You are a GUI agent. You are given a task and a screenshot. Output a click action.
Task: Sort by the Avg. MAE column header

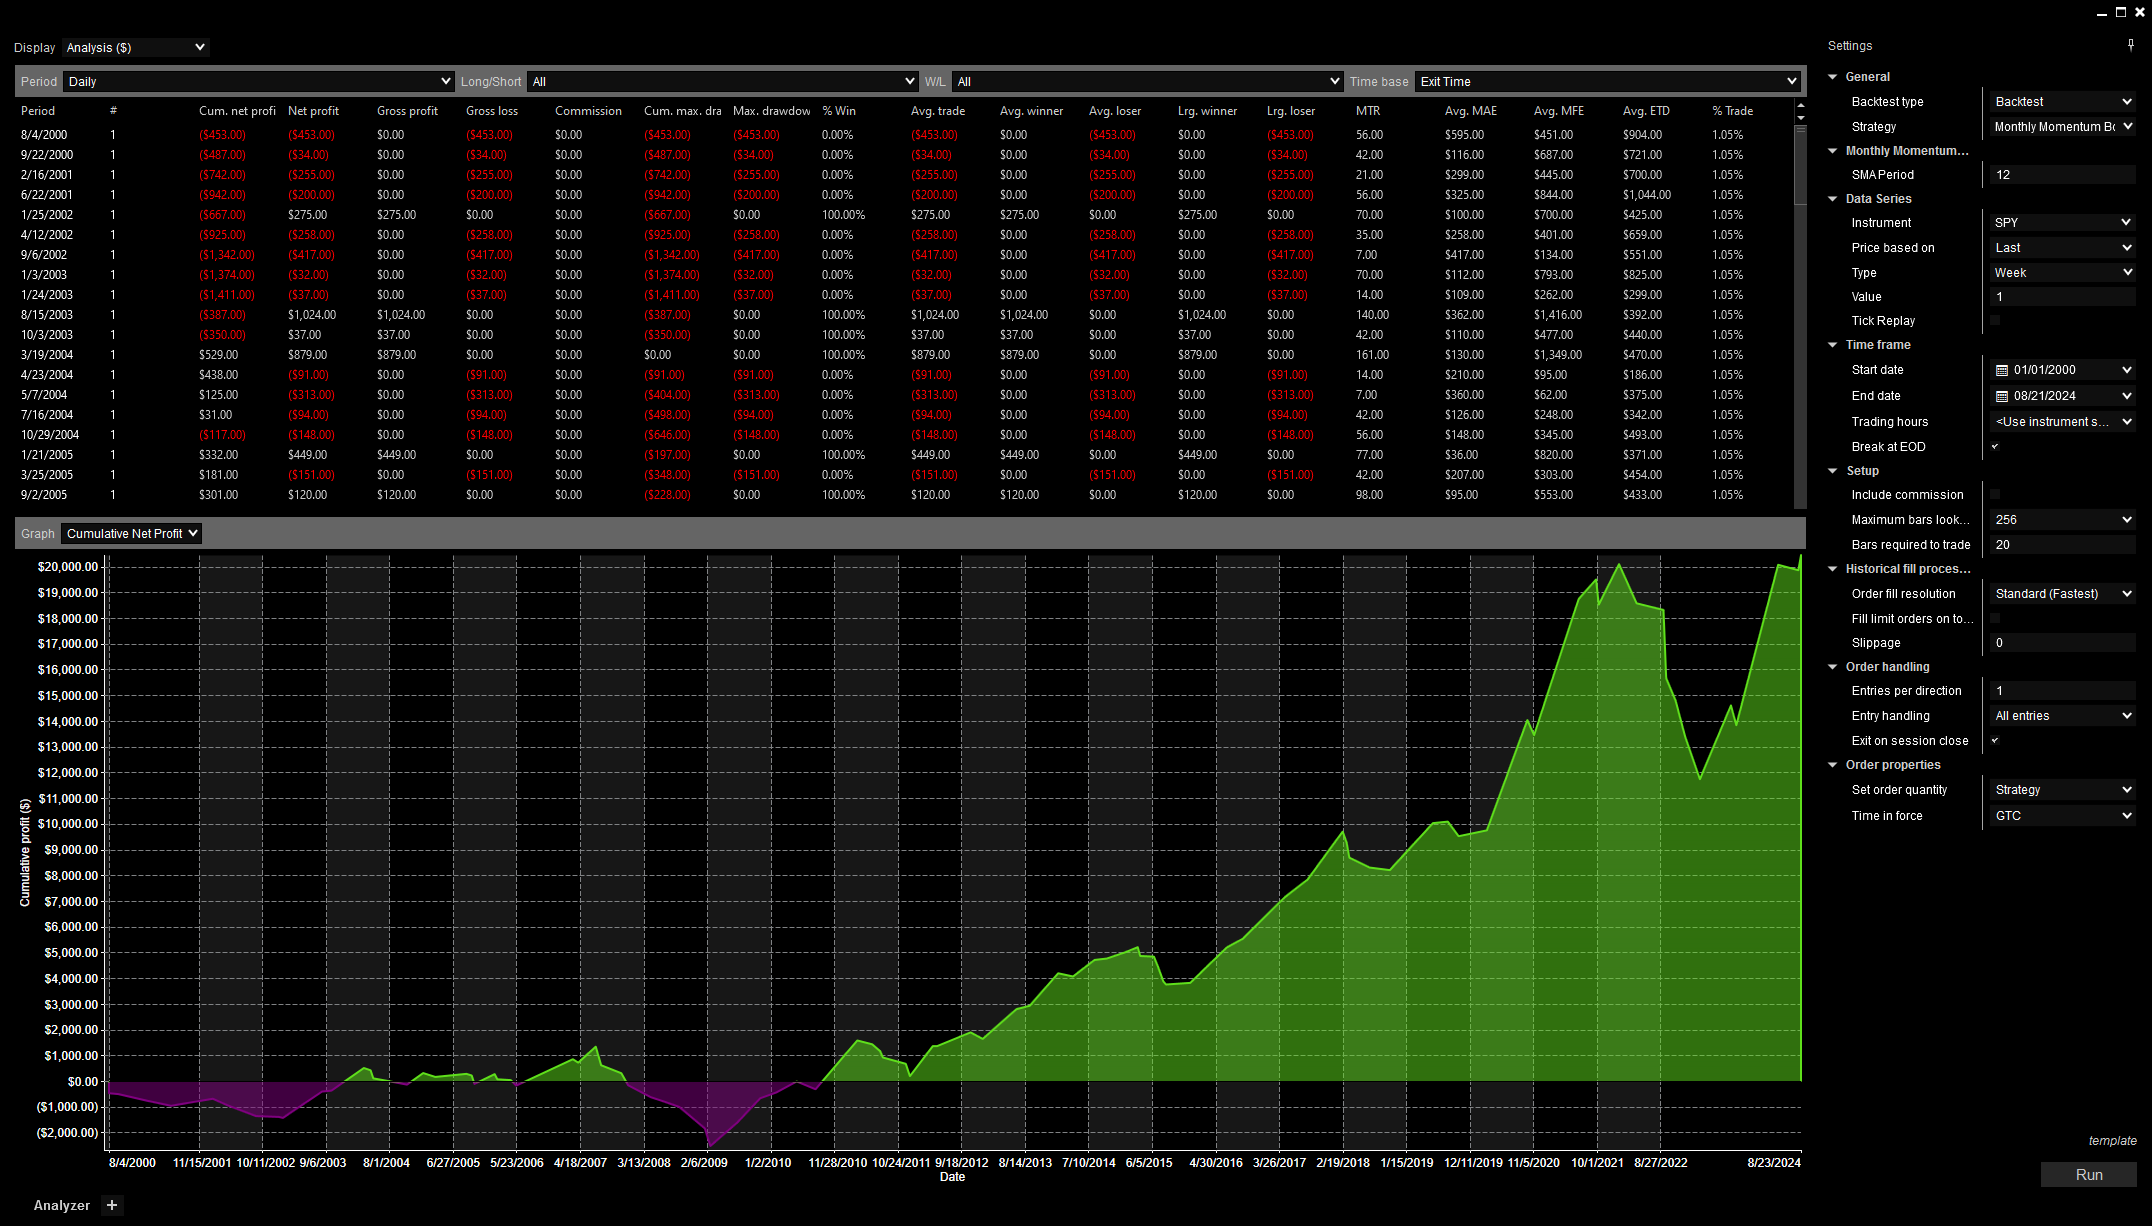click(x=1470, y=111)
